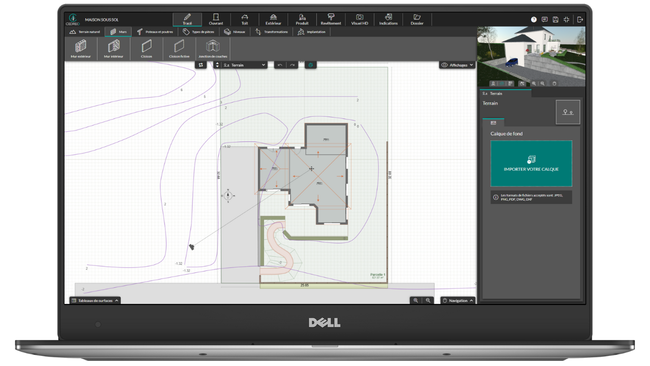Choose the Cloison partition tool
650x366 pixels.
[146, 48]
